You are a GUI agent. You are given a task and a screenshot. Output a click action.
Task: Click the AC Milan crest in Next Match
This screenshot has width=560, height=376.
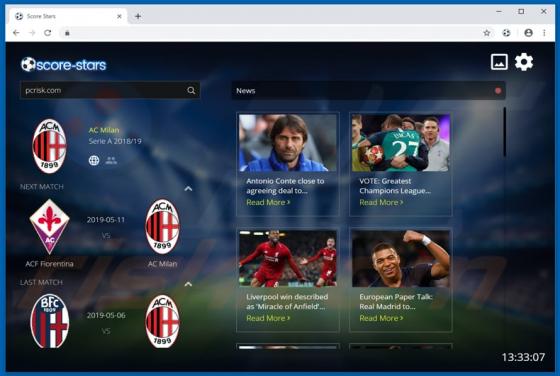[162, 227]
